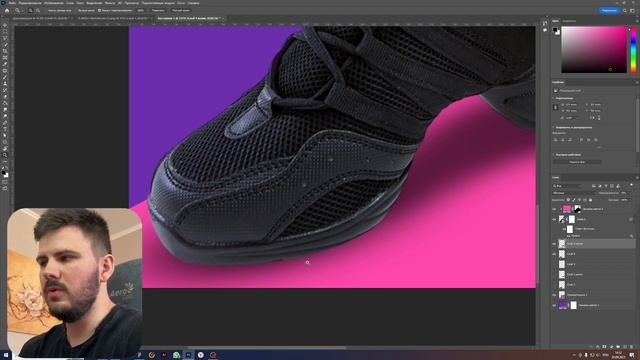Choose Zoom Out mode in options bar
Screen dimensions: 640x360
coord(38,10)
